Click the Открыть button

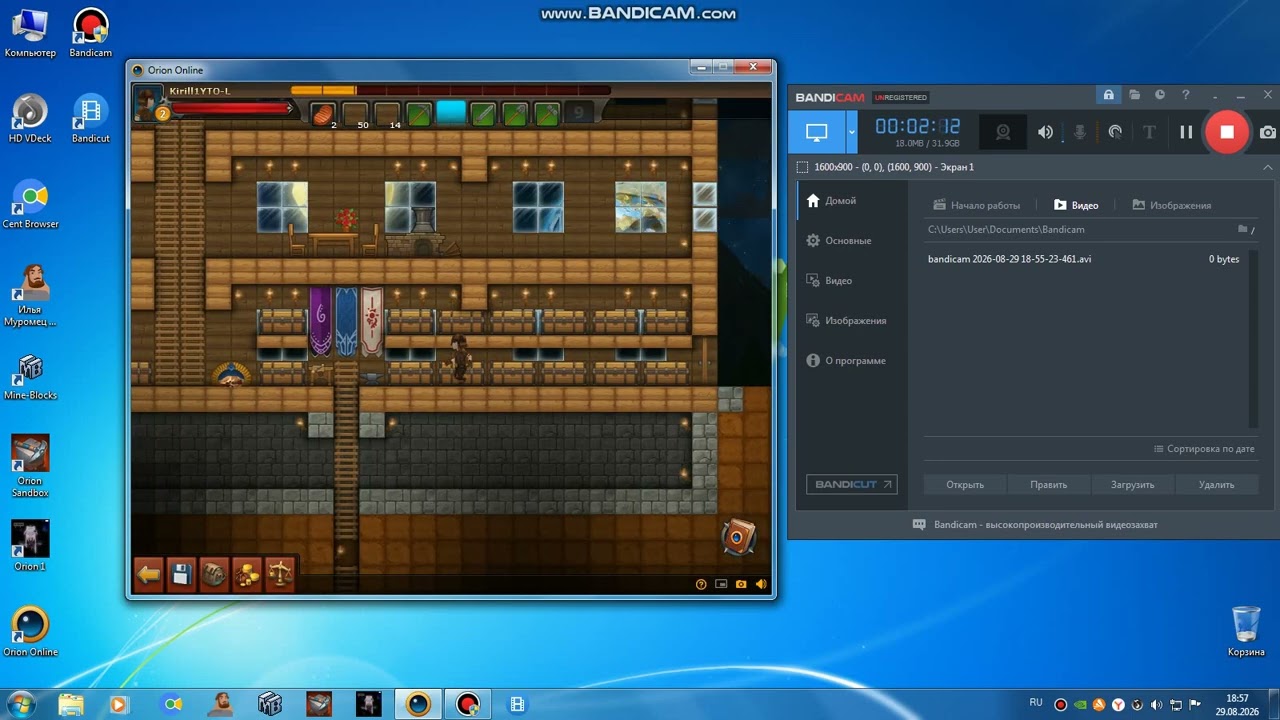[965, 484]
